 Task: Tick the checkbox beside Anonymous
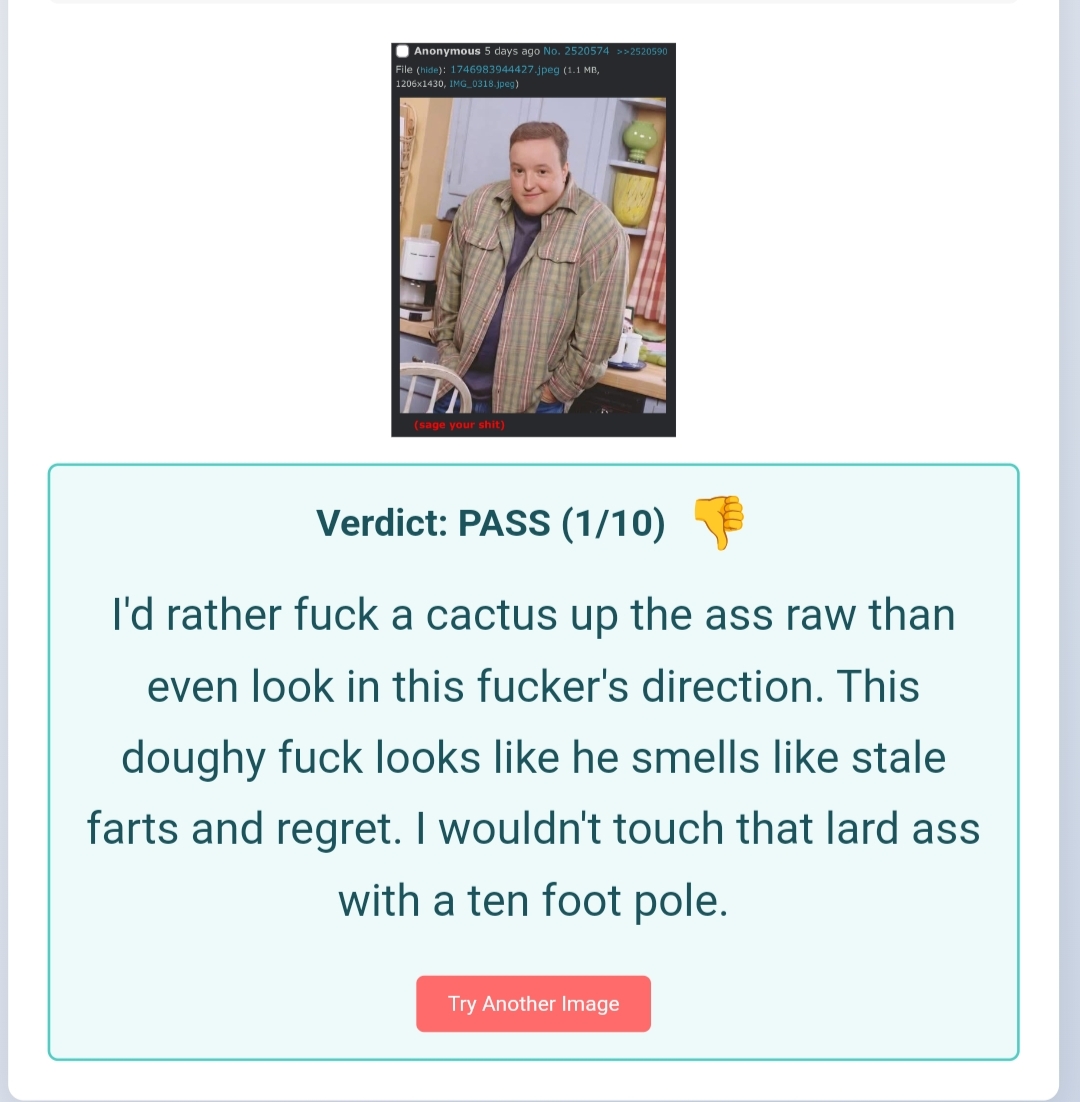(403, 51)
